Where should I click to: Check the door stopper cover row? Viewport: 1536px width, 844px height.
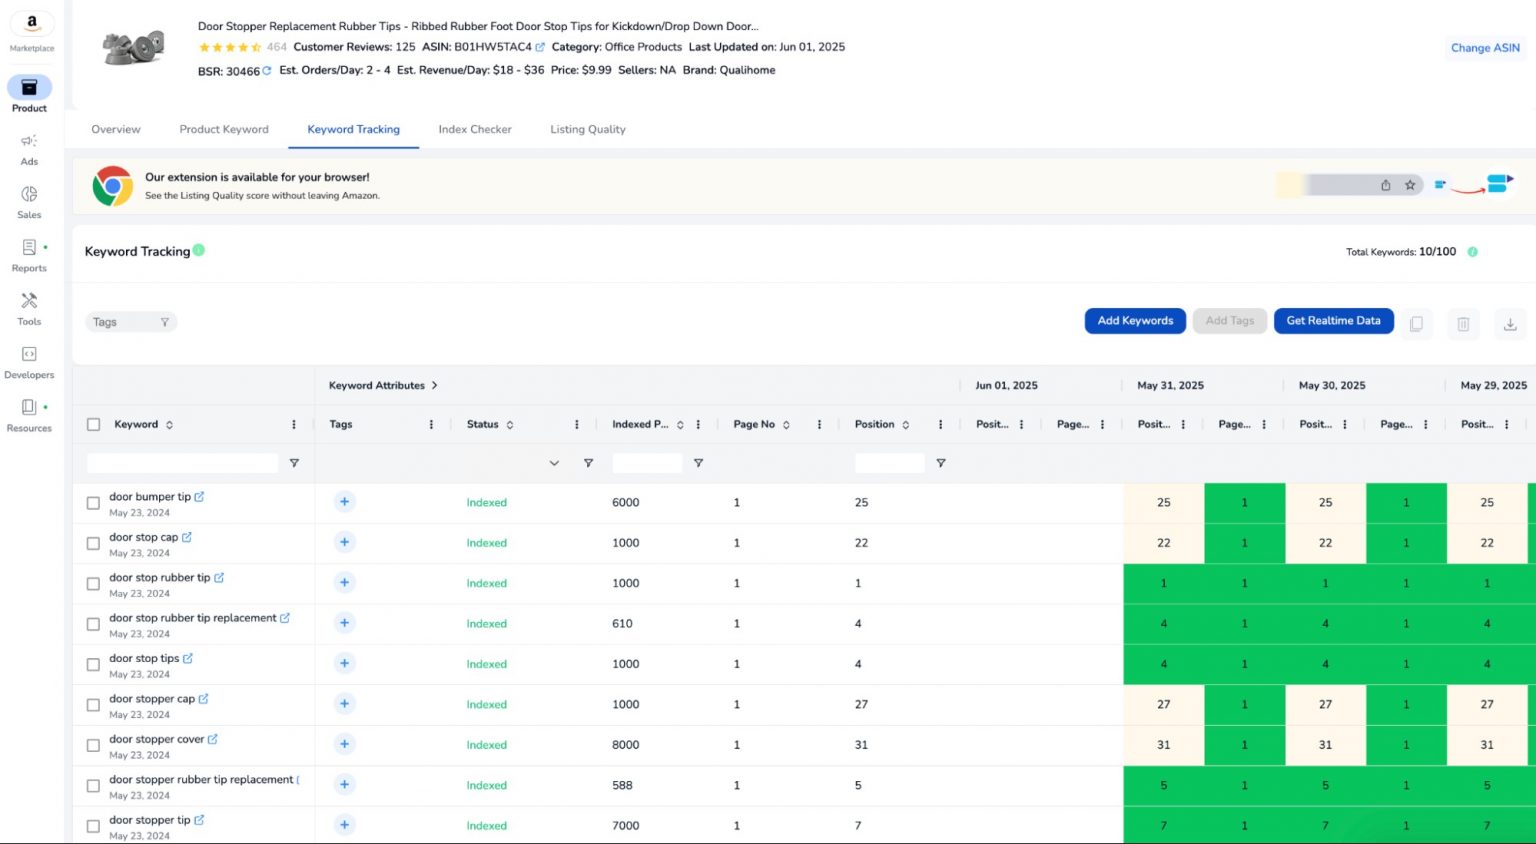(x=93, y=745)
